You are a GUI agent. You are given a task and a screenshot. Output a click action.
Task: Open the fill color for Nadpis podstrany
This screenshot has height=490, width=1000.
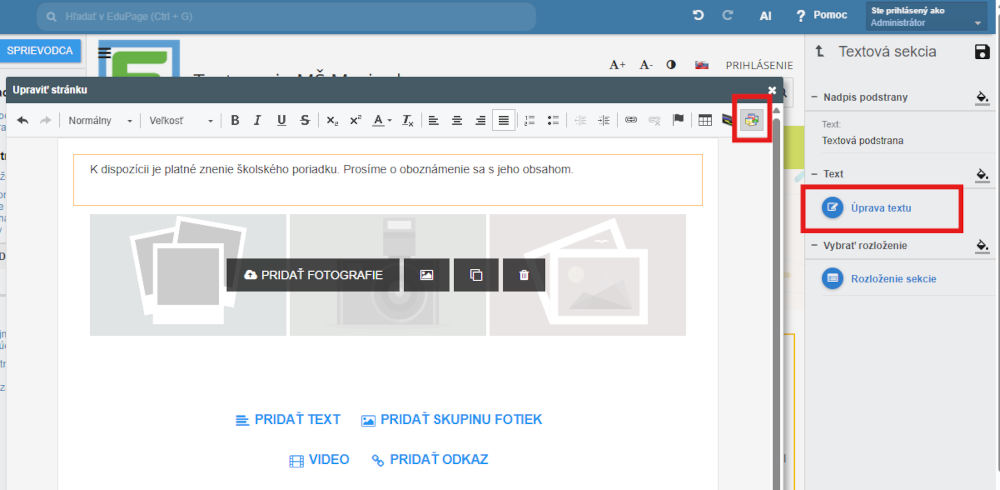point(981,97)
